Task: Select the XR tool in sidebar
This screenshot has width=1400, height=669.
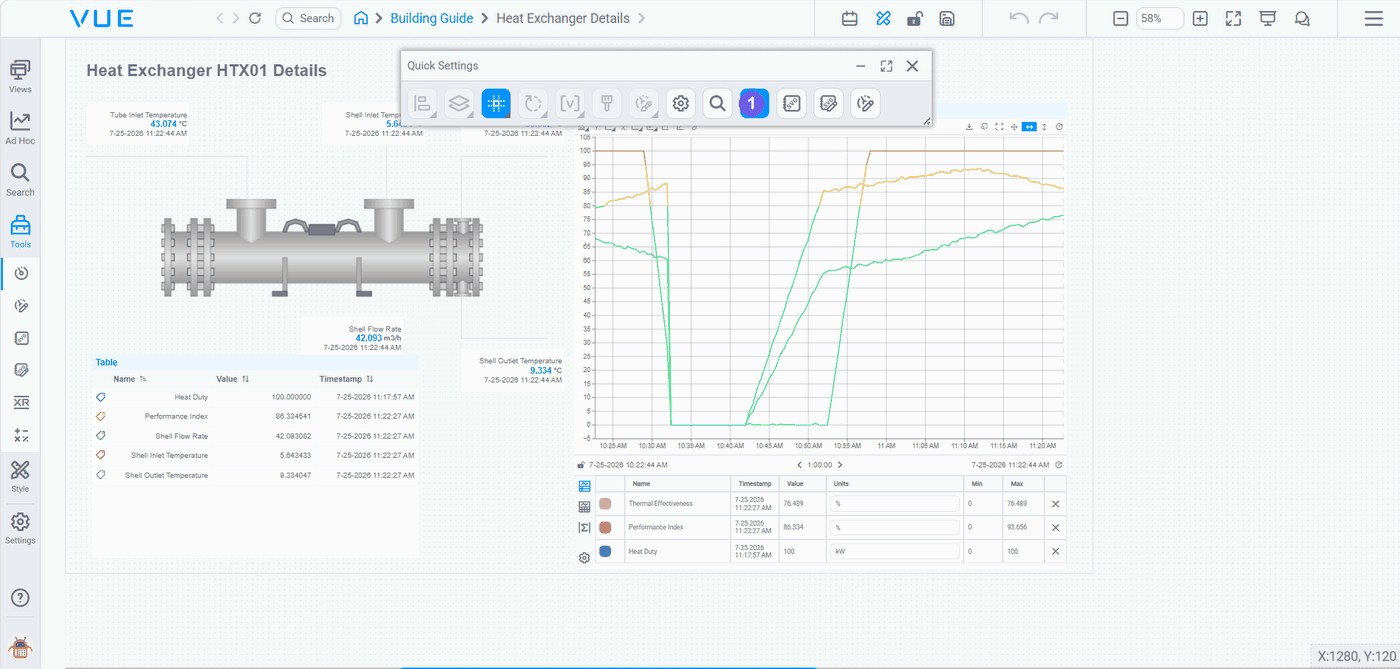Action: (x=21, y=403)
